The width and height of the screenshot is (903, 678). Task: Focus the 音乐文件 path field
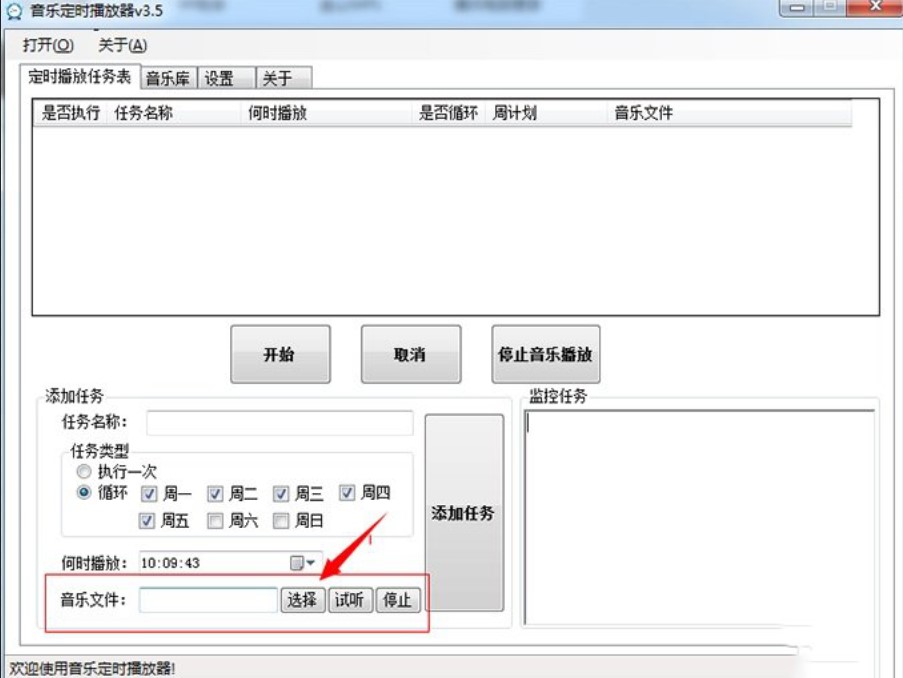[x=208, y=600]
